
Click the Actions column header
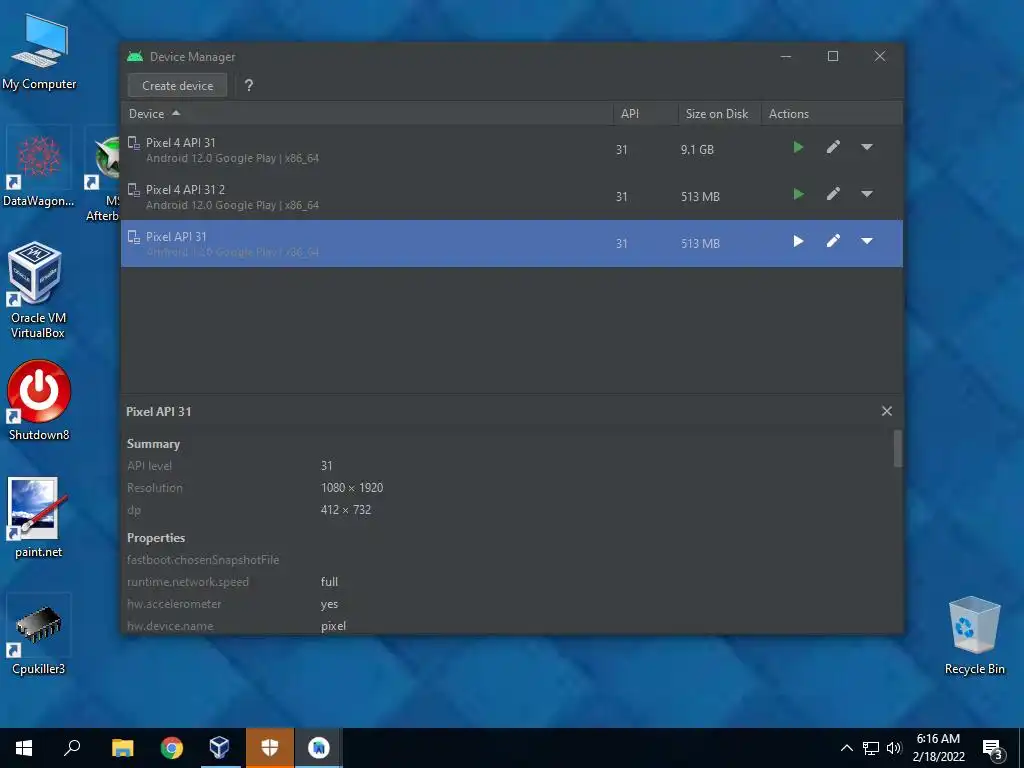tap(831, 114)
